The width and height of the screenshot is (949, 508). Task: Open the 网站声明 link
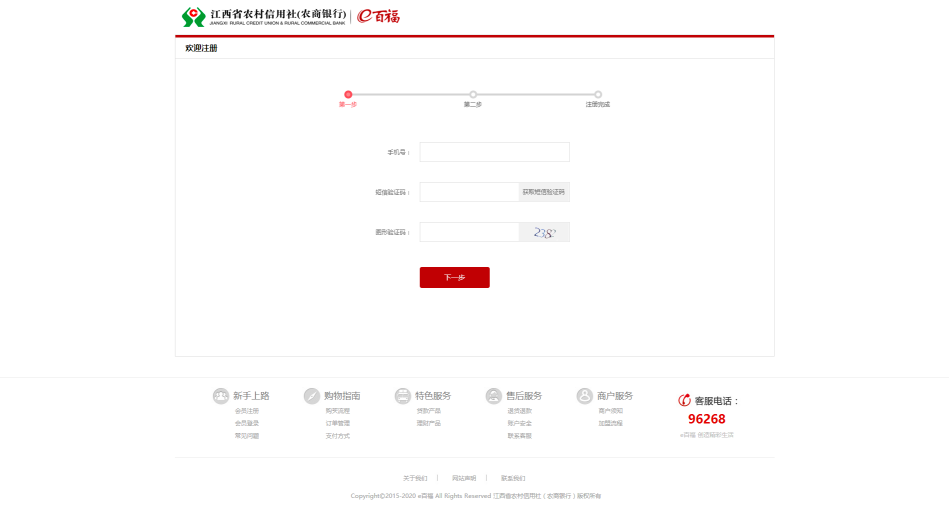[x=464, y=478]
